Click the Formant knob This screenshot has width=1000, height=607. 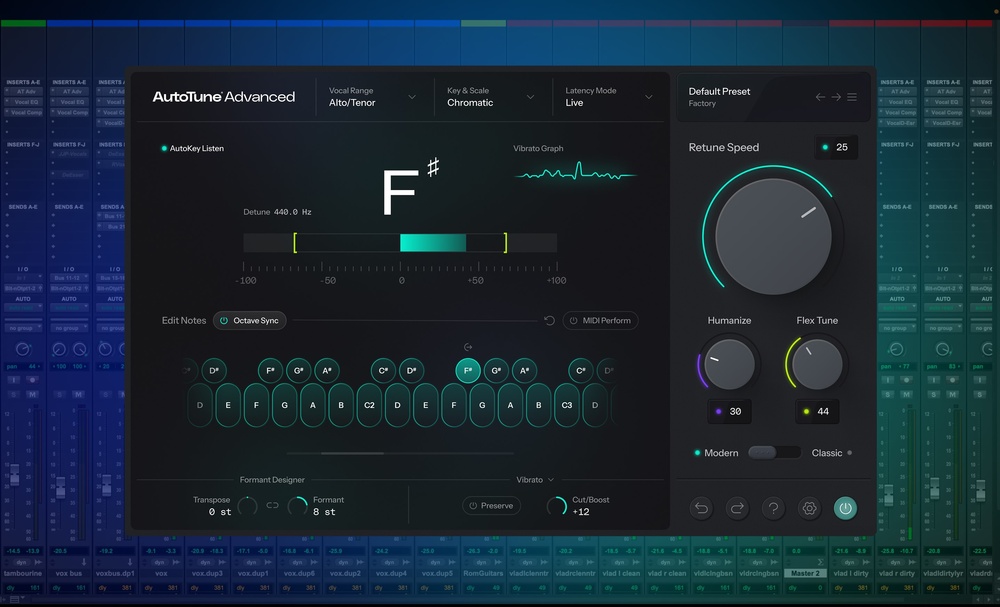298,506
